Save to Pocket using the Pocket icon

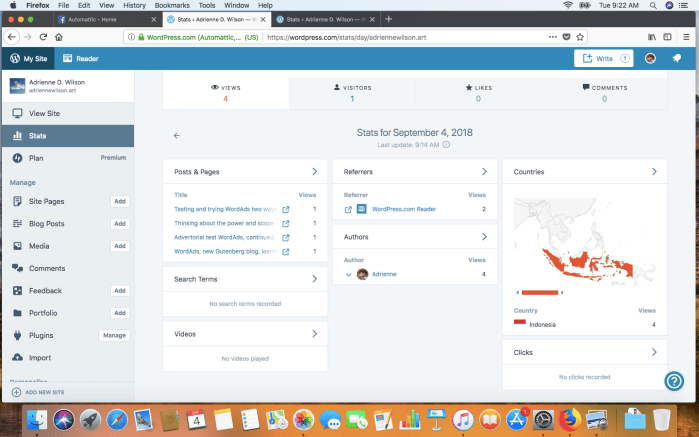tap(566, 37)
